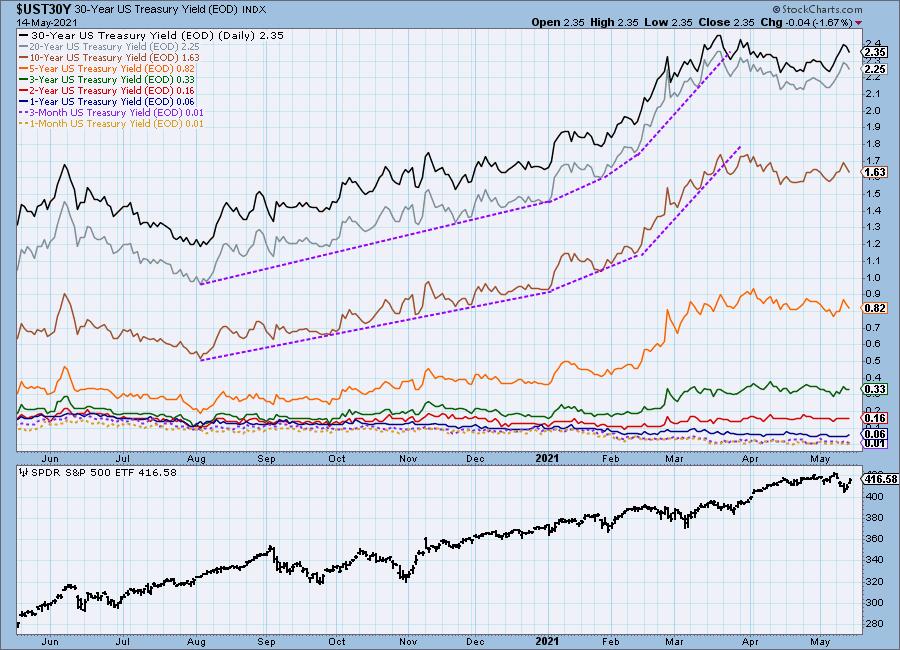Select the 20-Year US Treasury Yield legend entry
Image resolution: width=900 pixels, height=650 pixels.
pos(109,47)
